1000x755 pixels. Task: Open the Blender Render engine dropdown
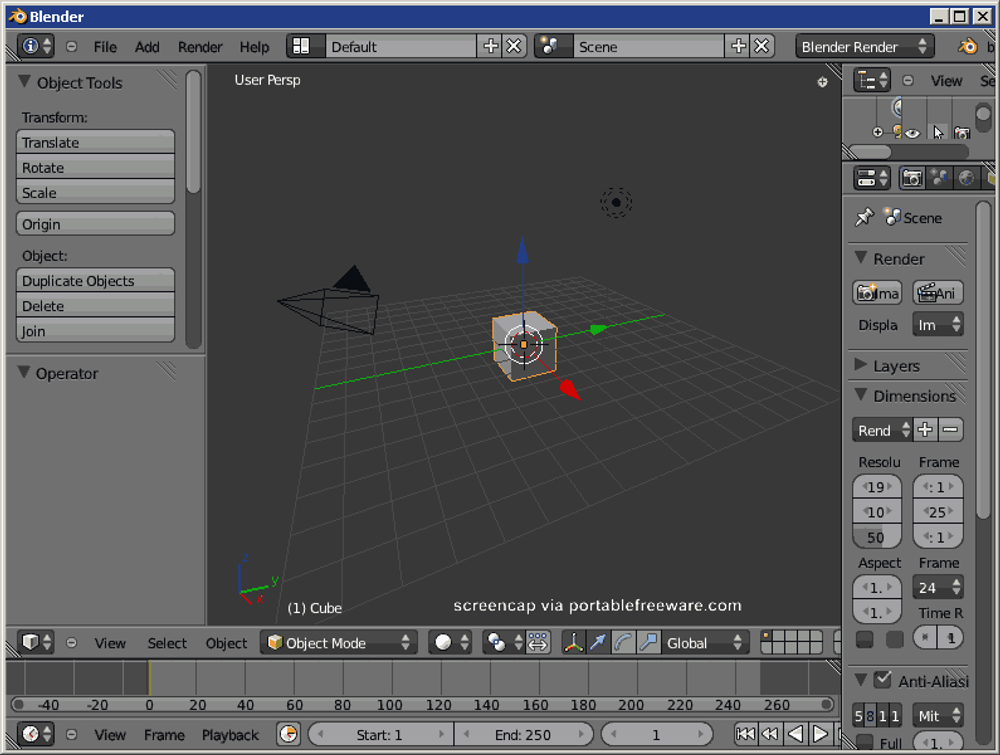pos(865,46)
